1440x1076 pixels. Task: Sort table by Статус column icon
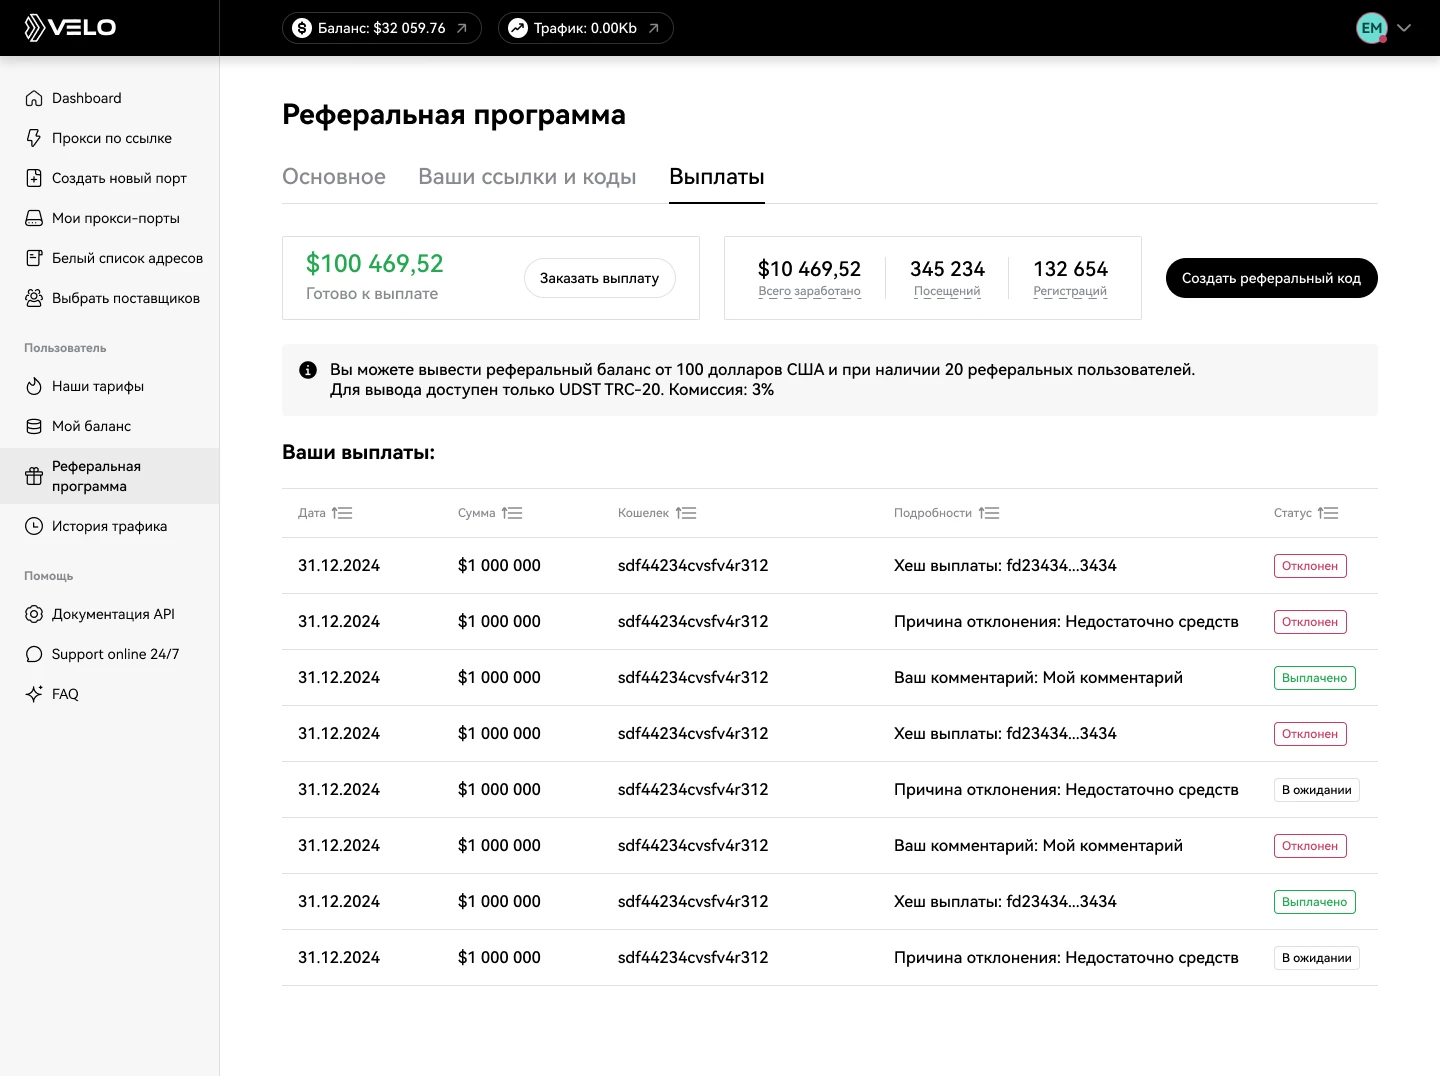pos(1328,513)
